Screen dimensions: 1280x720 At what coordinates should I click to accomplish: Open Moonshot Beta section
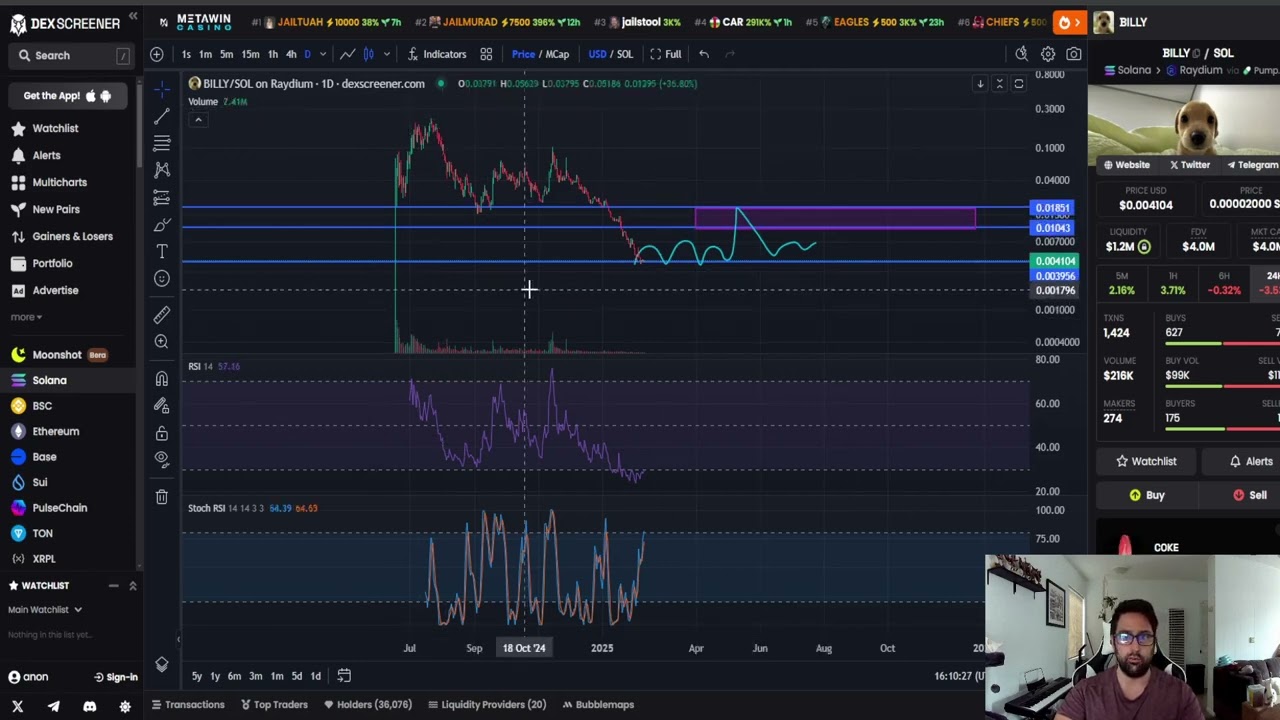(57, 355)
